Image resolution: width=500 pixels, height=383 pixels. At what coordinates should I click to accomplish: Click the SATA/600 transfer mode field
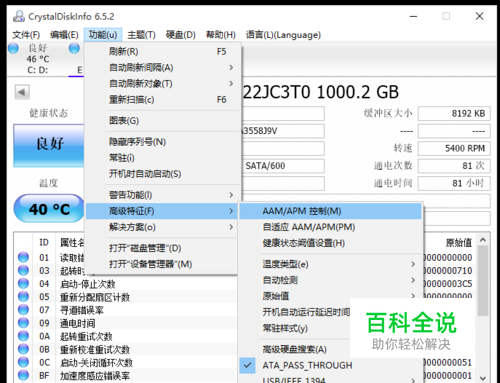(x=283, y=166)
